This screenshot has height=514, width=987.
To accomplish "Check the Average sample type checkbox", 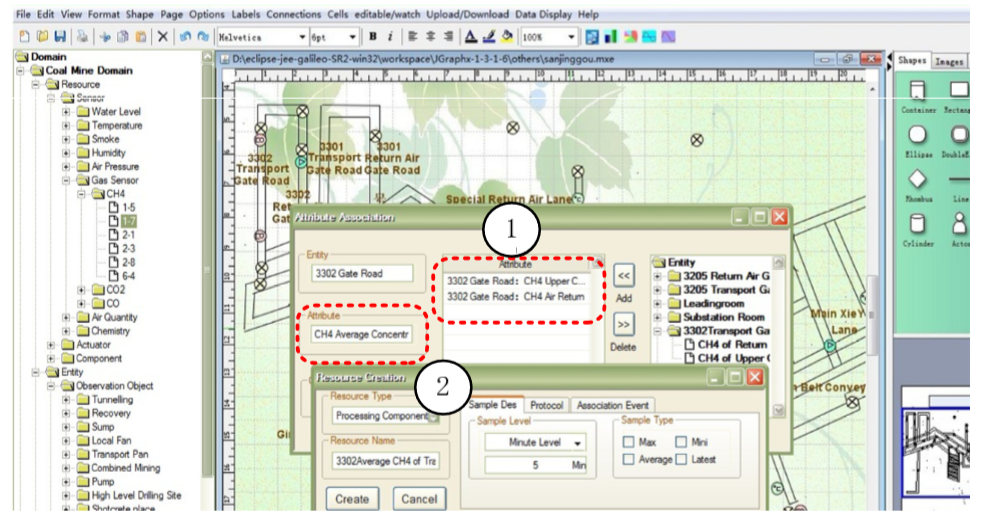I will click(x=629, y=459).
